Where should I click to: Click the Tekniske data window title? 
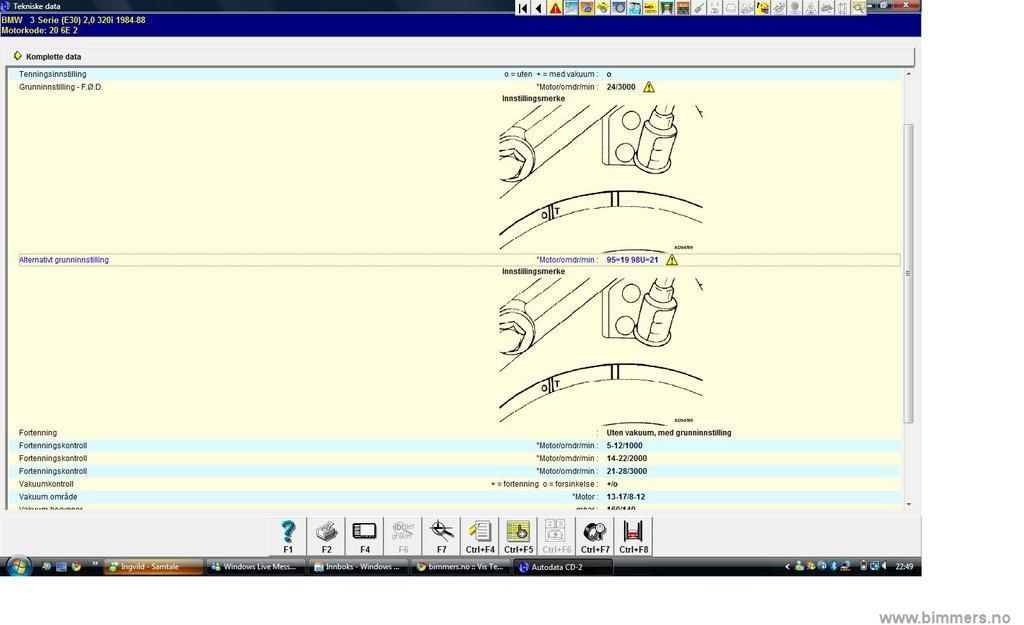[x=37, y=6]
